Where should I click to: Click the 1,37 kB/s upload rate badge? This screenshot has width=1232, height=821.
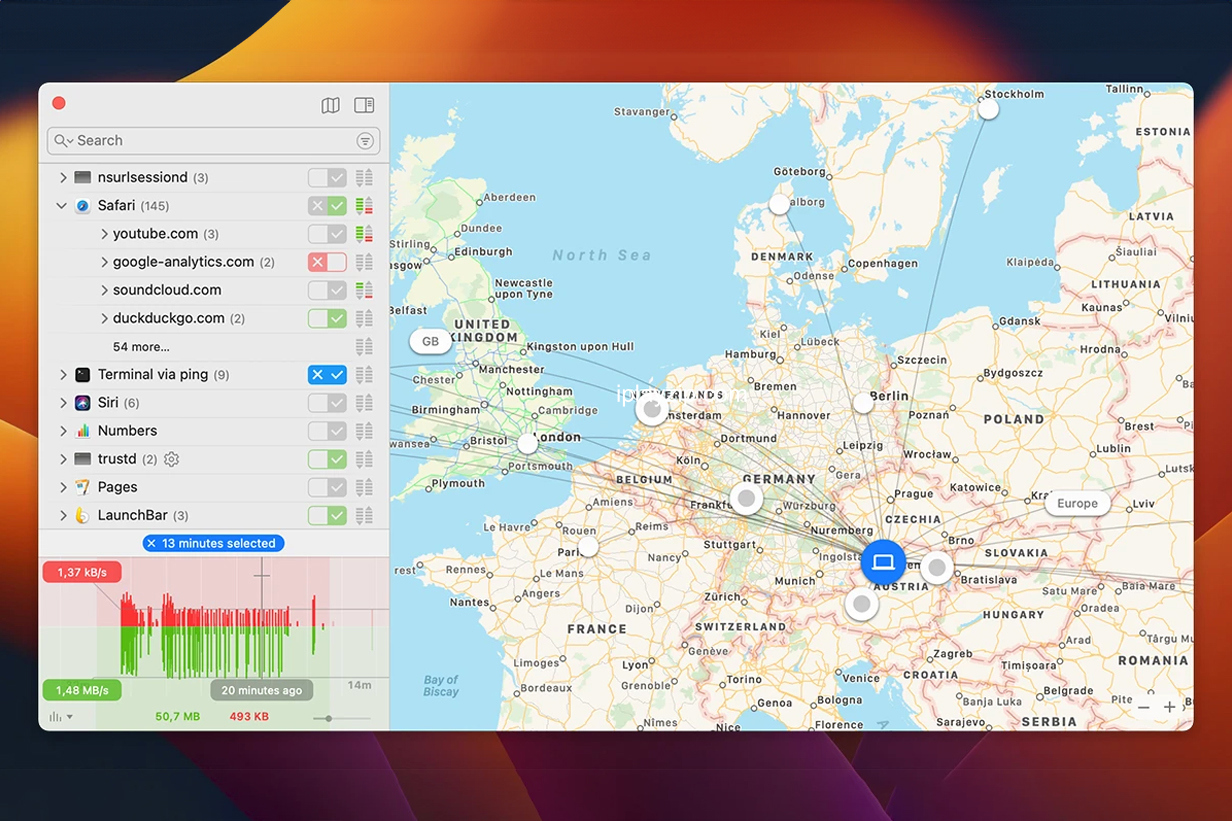coord(82,572)
